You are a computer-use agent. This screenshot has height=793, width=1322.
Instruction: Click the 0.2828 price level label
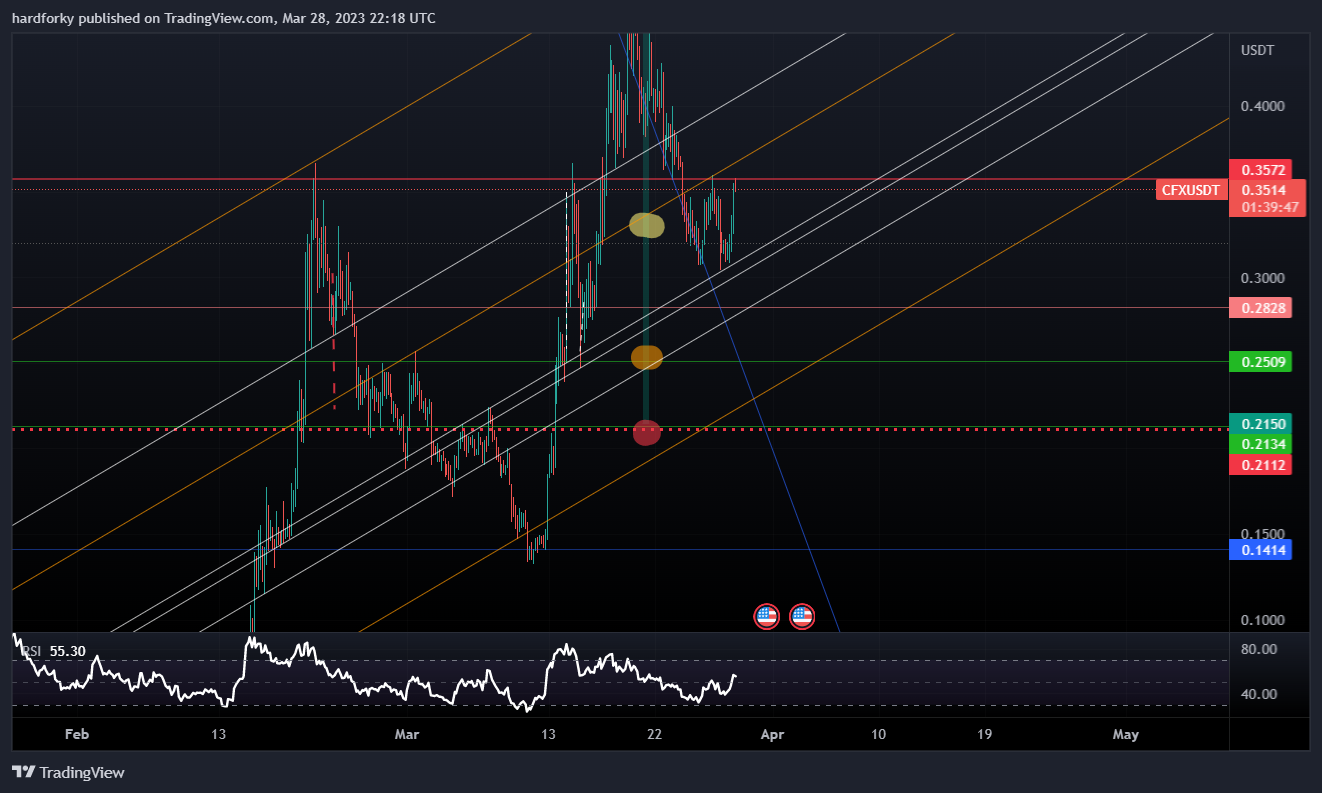(x=1260, y=308)
